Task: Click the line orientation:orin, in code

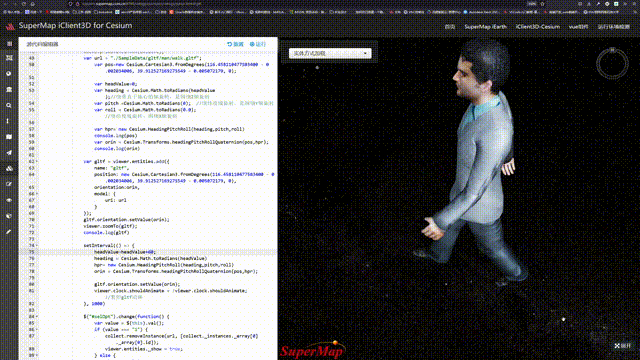Action: click(117, 187)
